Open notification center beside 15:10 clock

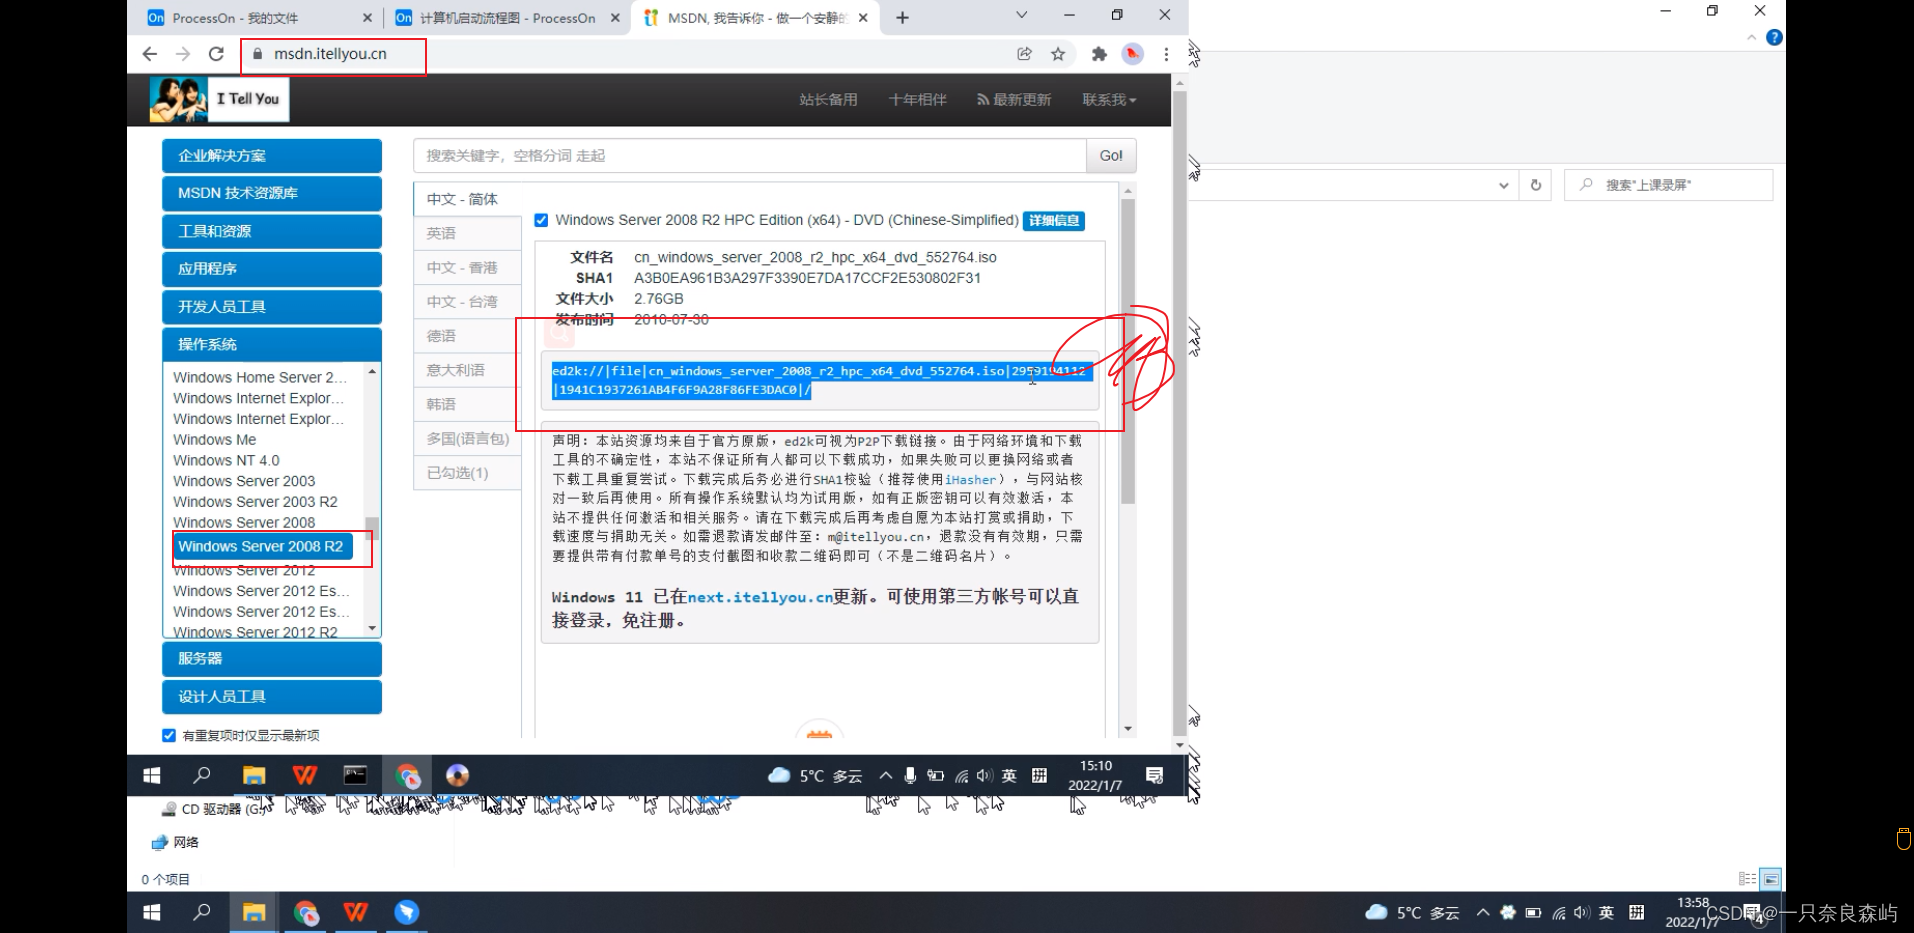pos(1154,775)
